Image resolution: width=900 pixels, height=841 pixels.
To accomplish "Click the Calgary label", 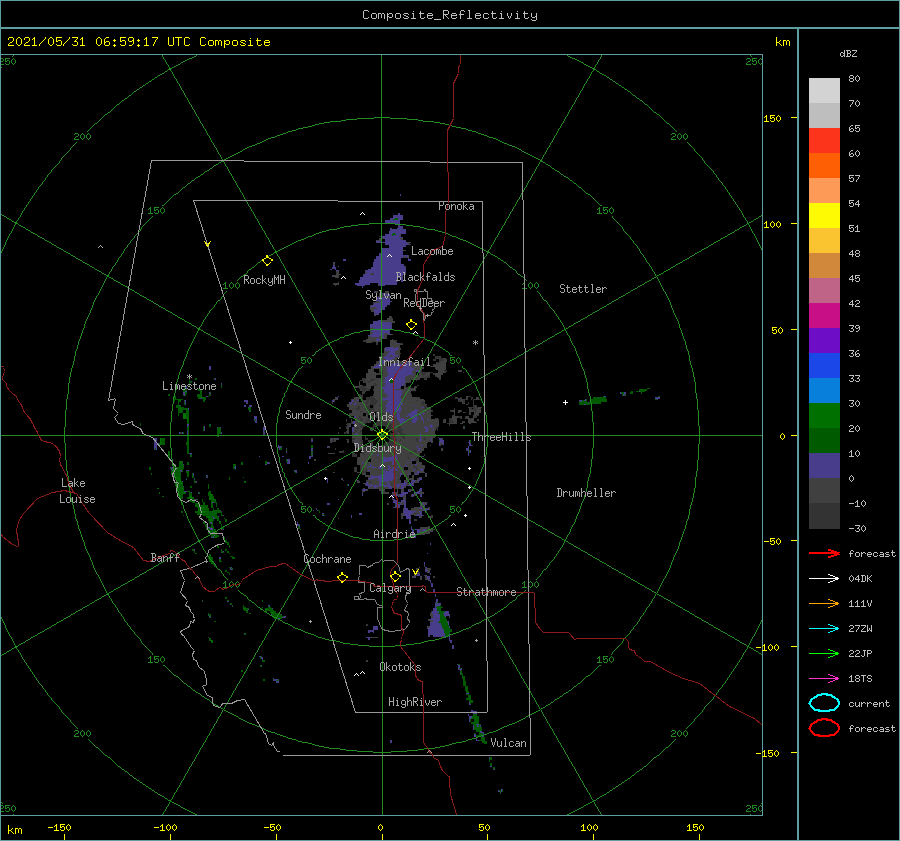I will pos(390,588).
